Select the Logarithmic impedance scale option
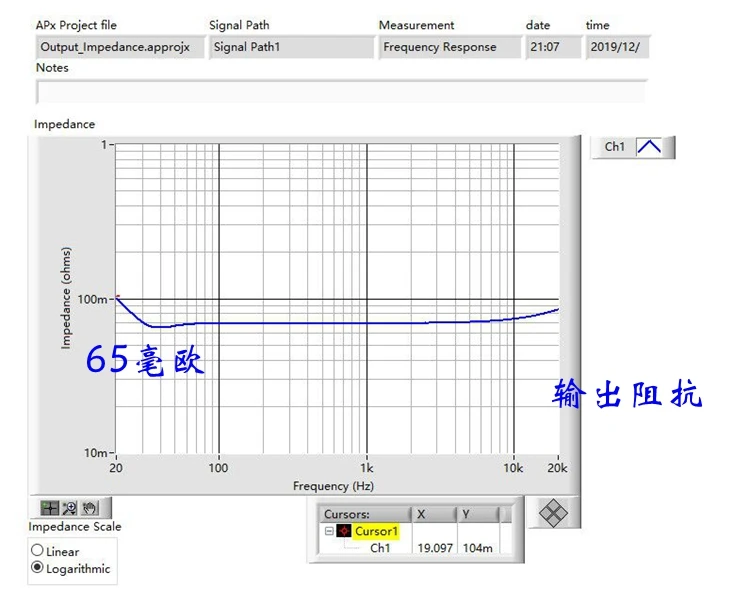Viewport: 750px width, 605px height. pos(38,568)
